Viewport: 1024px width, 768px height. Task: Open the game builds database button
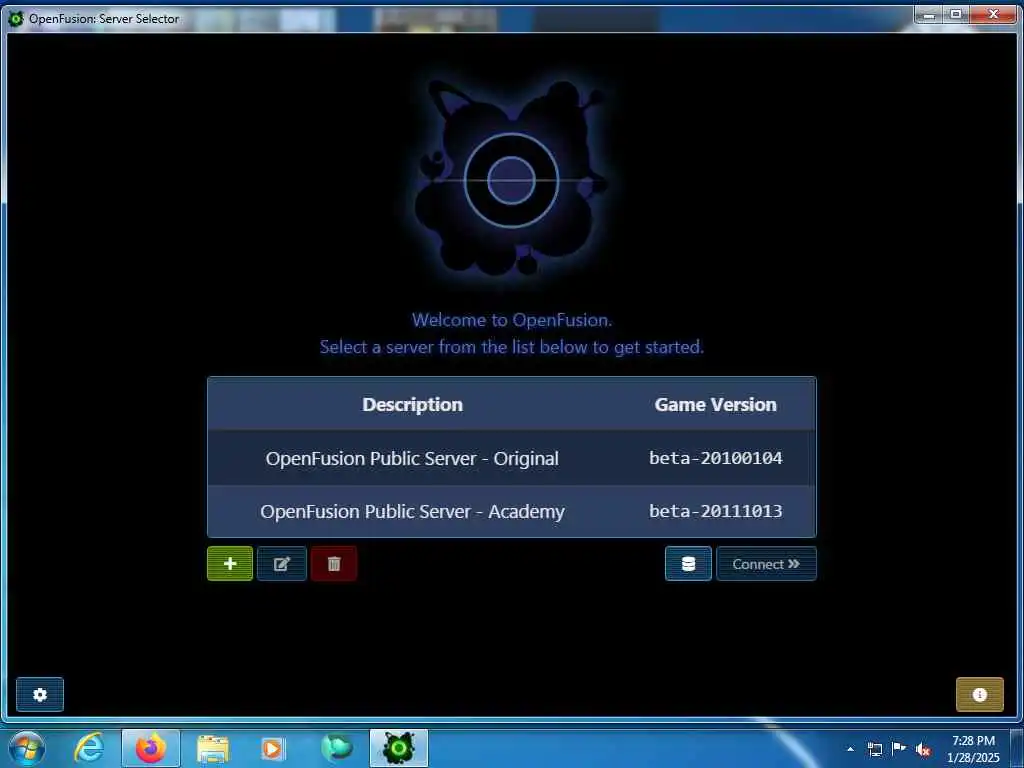(688, 564)
